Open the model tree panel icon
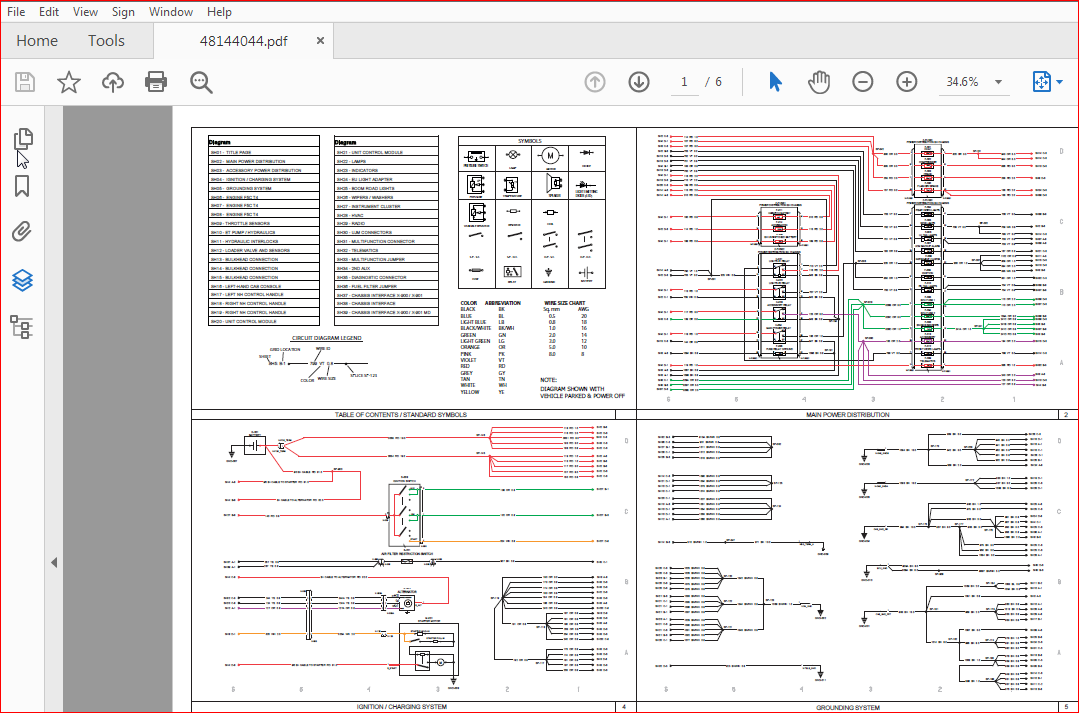 (22, 328)
